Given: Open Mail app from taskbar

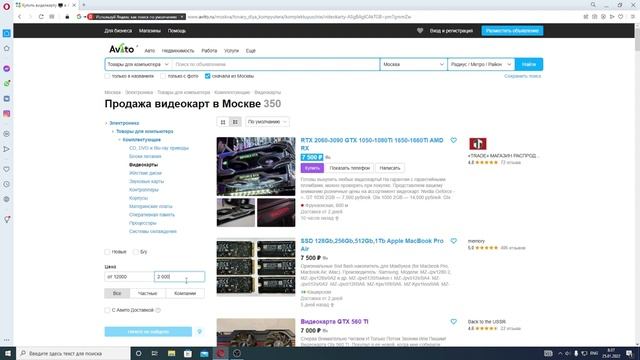Looking at the screenshot, I should [x=204, y=353].
